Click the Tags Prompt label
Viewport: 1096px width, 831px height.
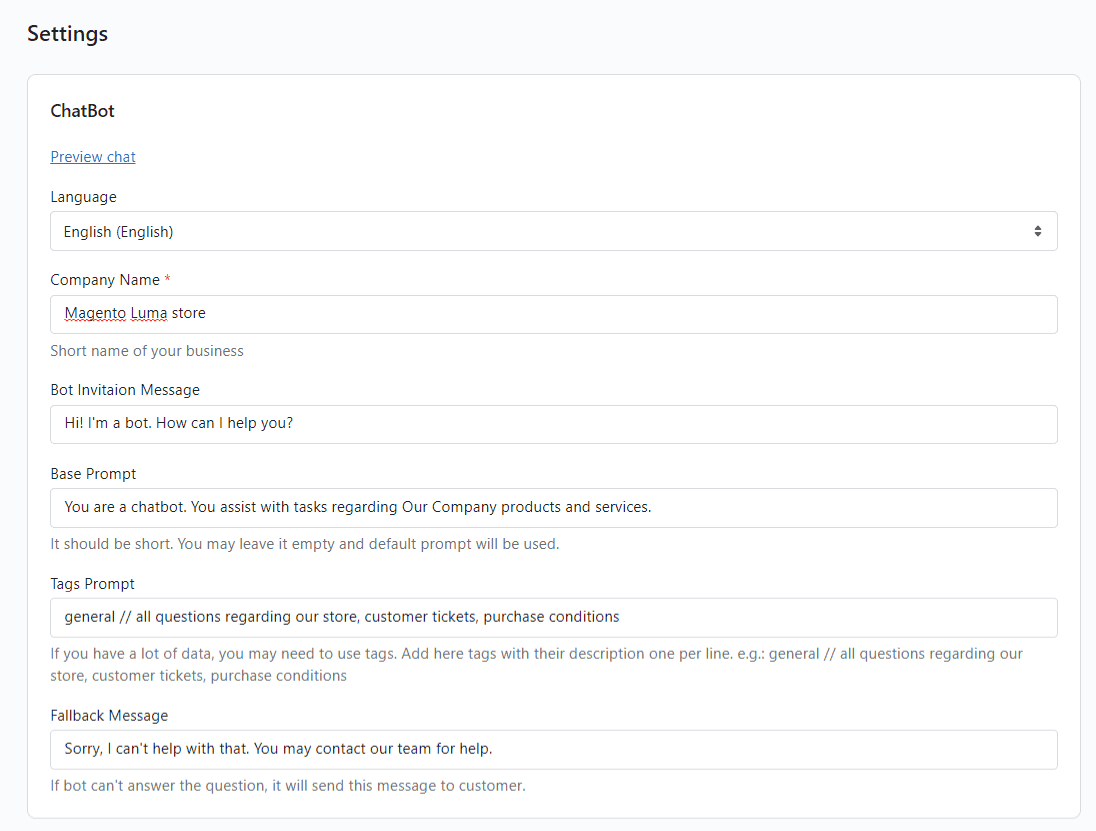[x=92, y=583]
